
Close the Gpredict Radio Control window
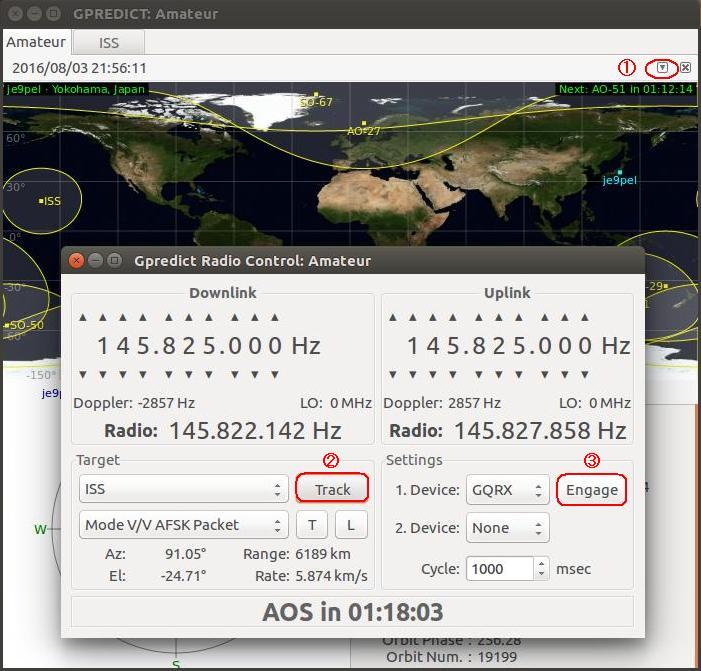click(x=76, y=260)
